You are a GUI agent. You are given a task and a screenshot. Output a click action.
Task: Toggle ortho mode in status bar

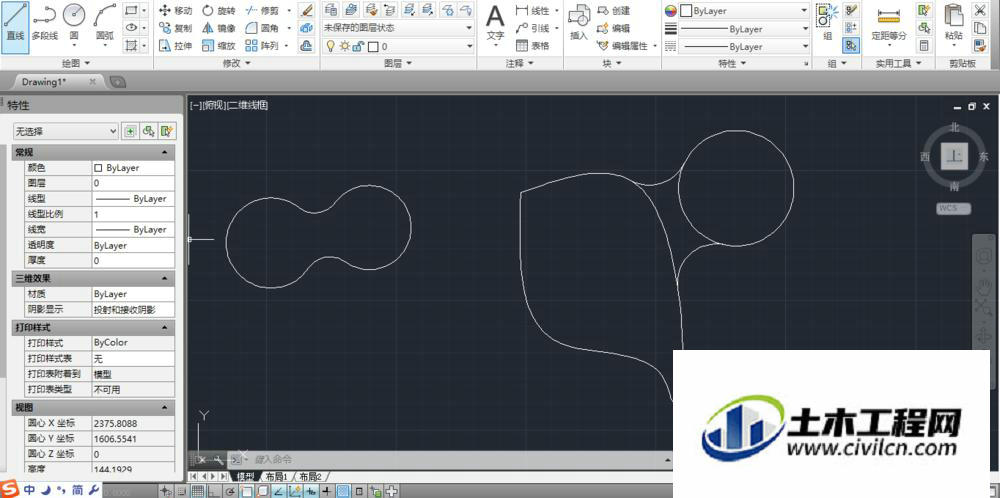(x=213, y=491)
